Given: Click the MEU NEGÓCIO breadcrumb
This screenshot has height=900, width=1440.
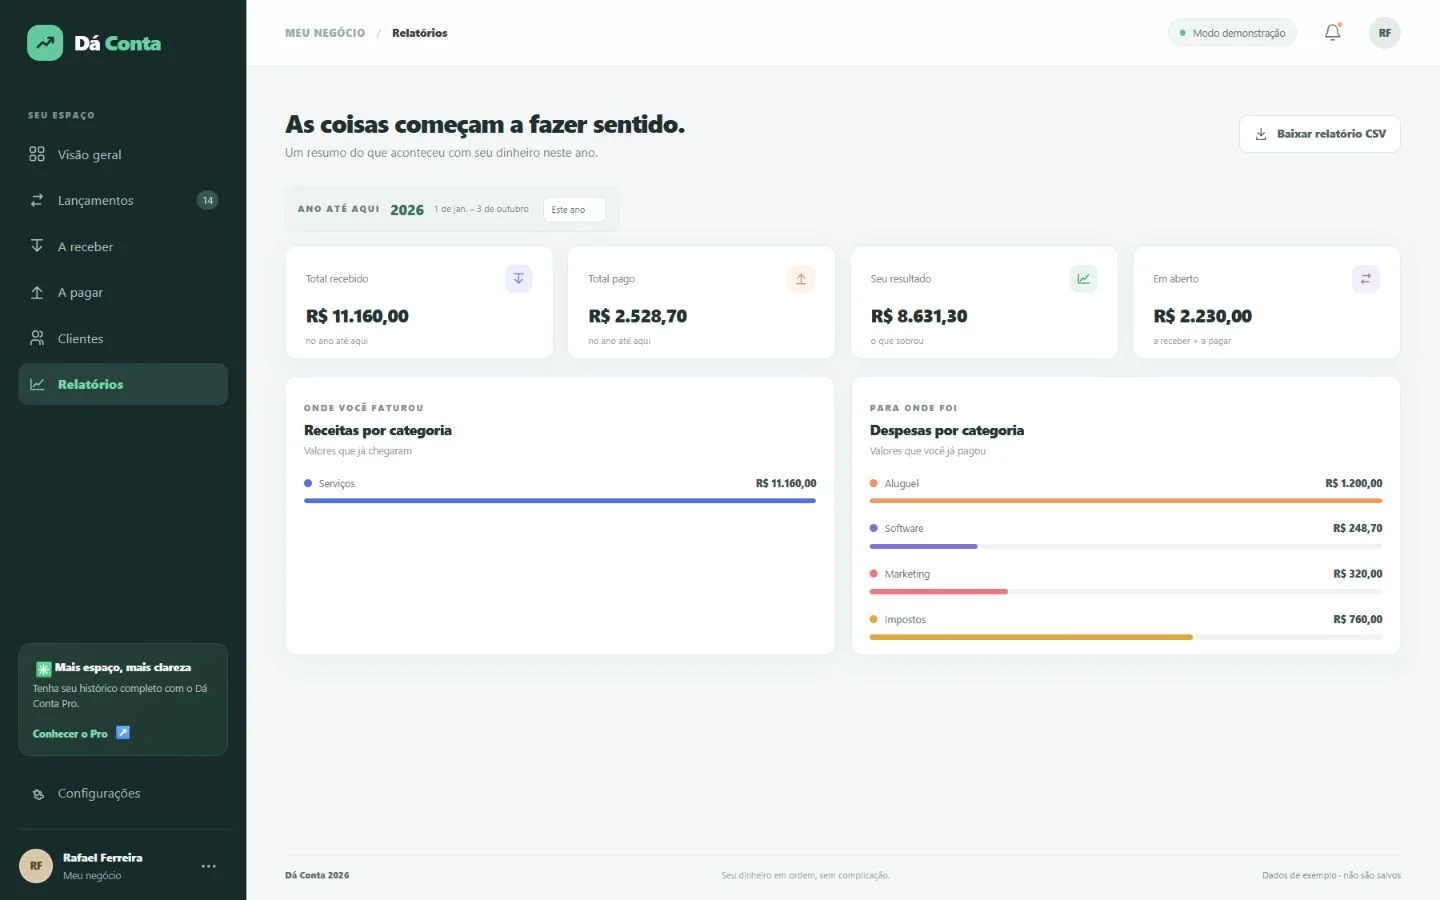Looking at the screenshot, I should (x=325, y=33).
